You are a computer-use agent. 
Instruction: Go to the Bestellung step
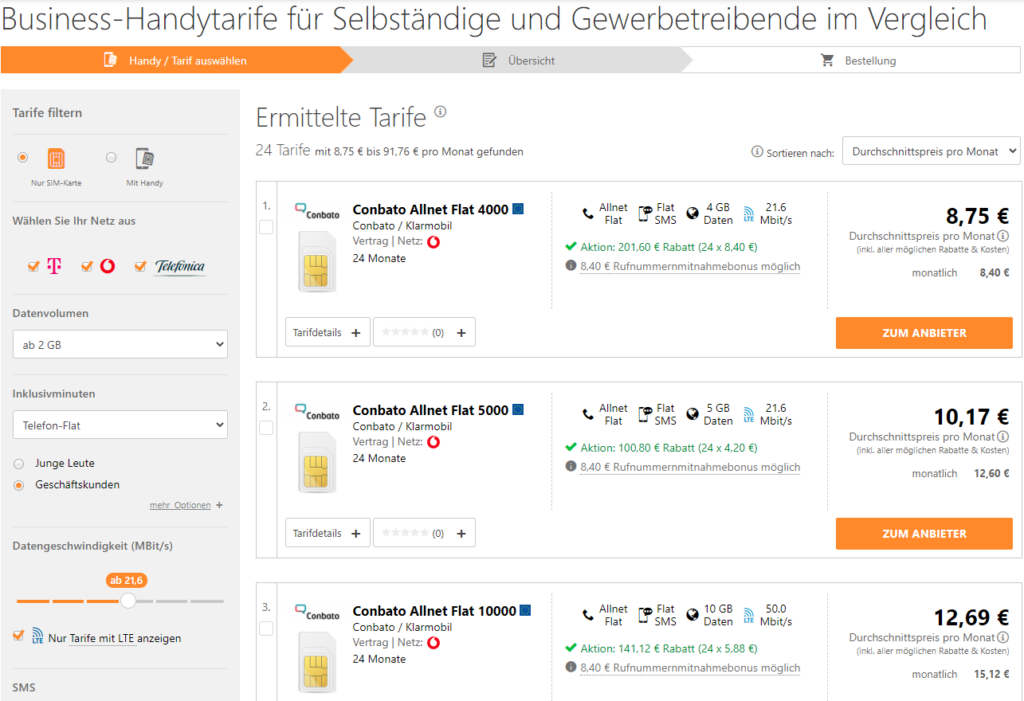pyautogui.click(x=858, y=60)
